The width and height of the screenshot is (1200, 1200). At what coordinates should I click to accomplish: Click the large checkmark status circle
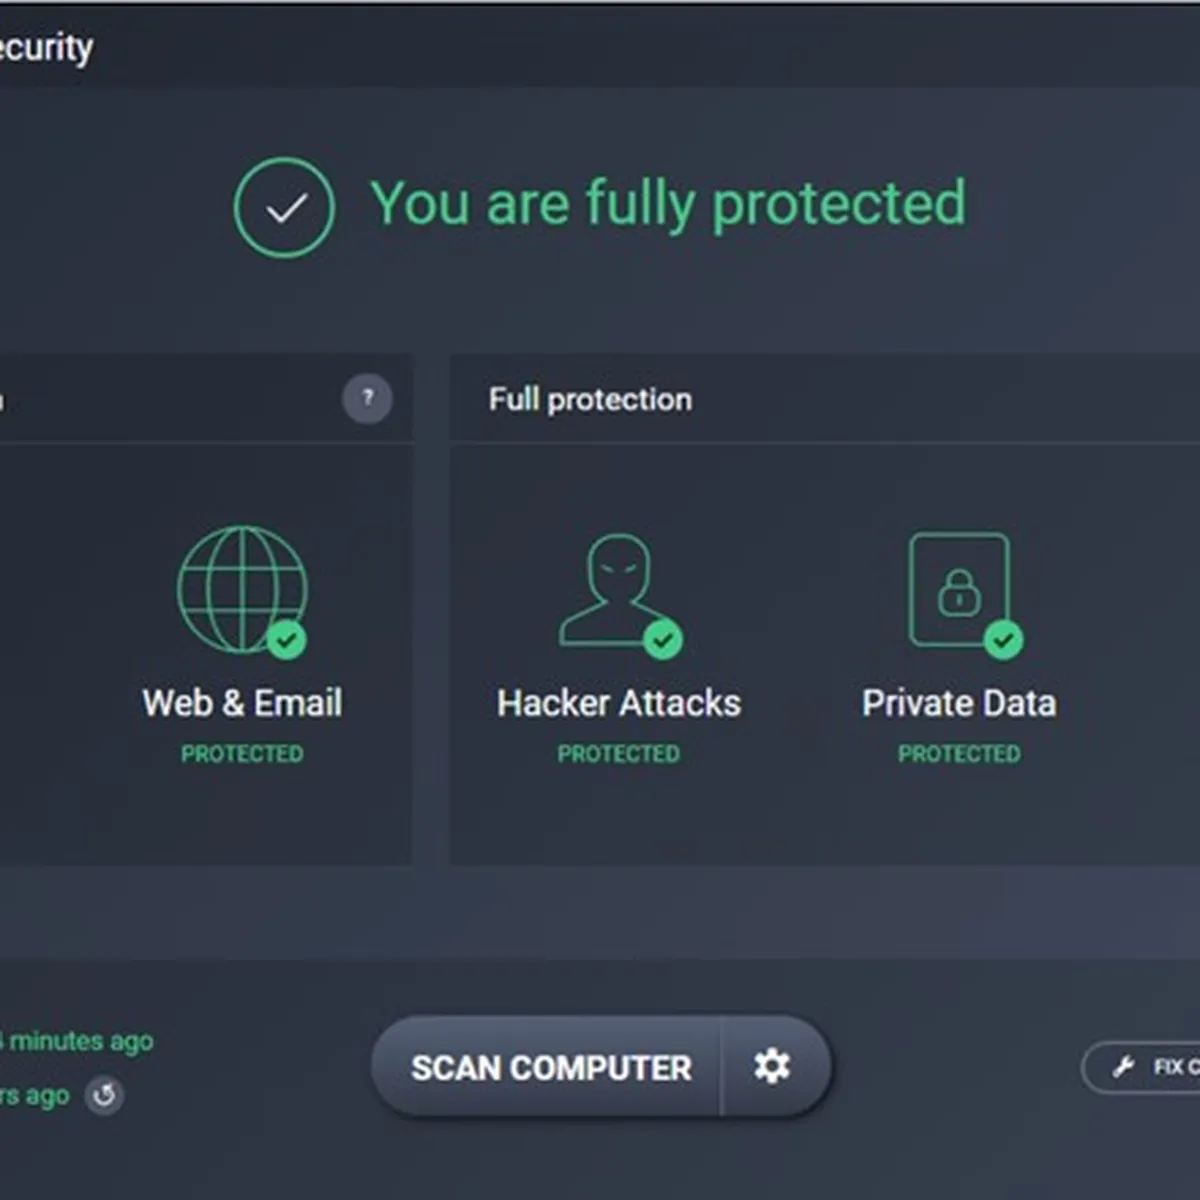pos(284,208)
